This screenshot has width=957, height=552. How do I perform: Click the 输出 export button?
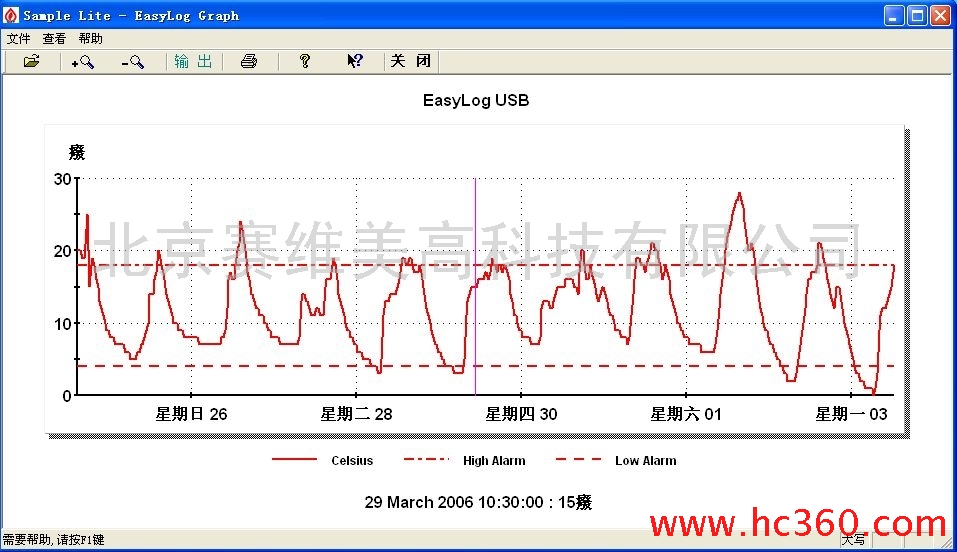[193, 61]
